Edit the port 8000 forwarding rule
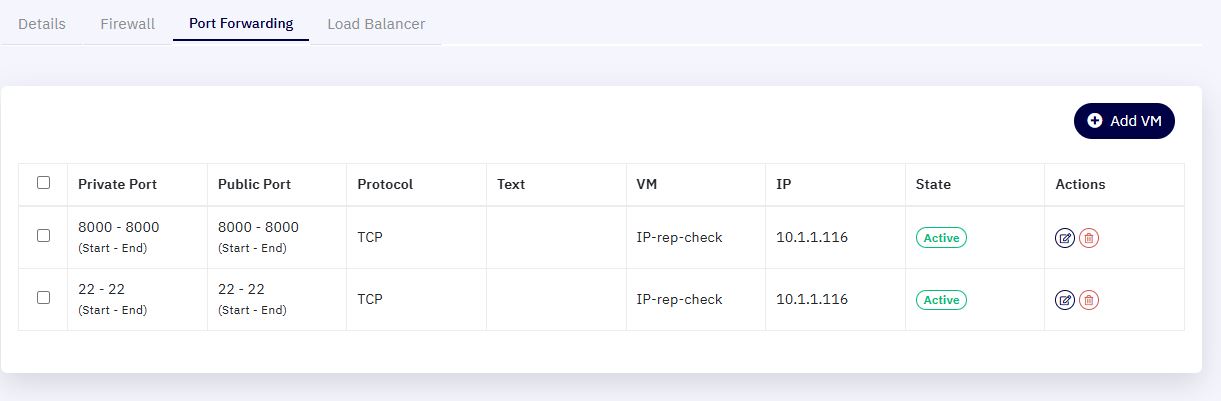The height and width of the screenshot is (401, 1221). coord(1065,238)
